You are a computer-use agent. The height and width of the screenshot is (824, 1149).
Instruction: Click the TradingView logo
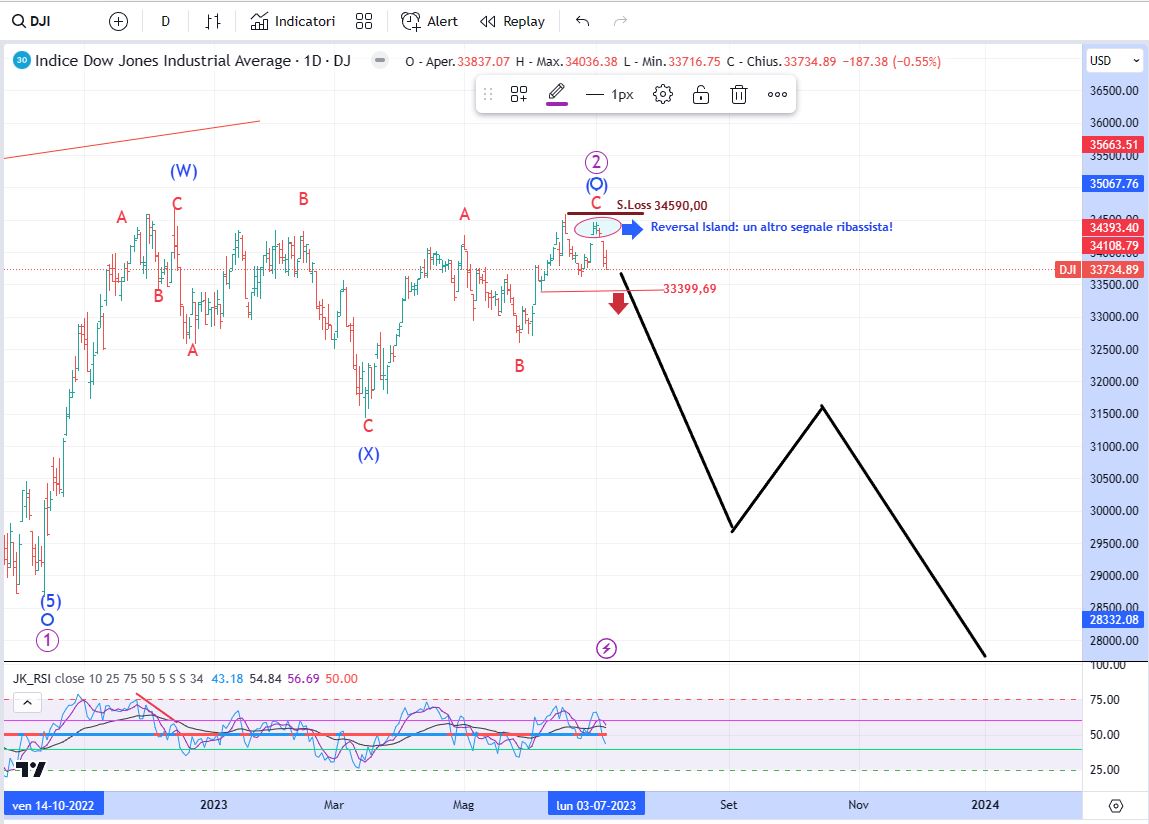31,770
